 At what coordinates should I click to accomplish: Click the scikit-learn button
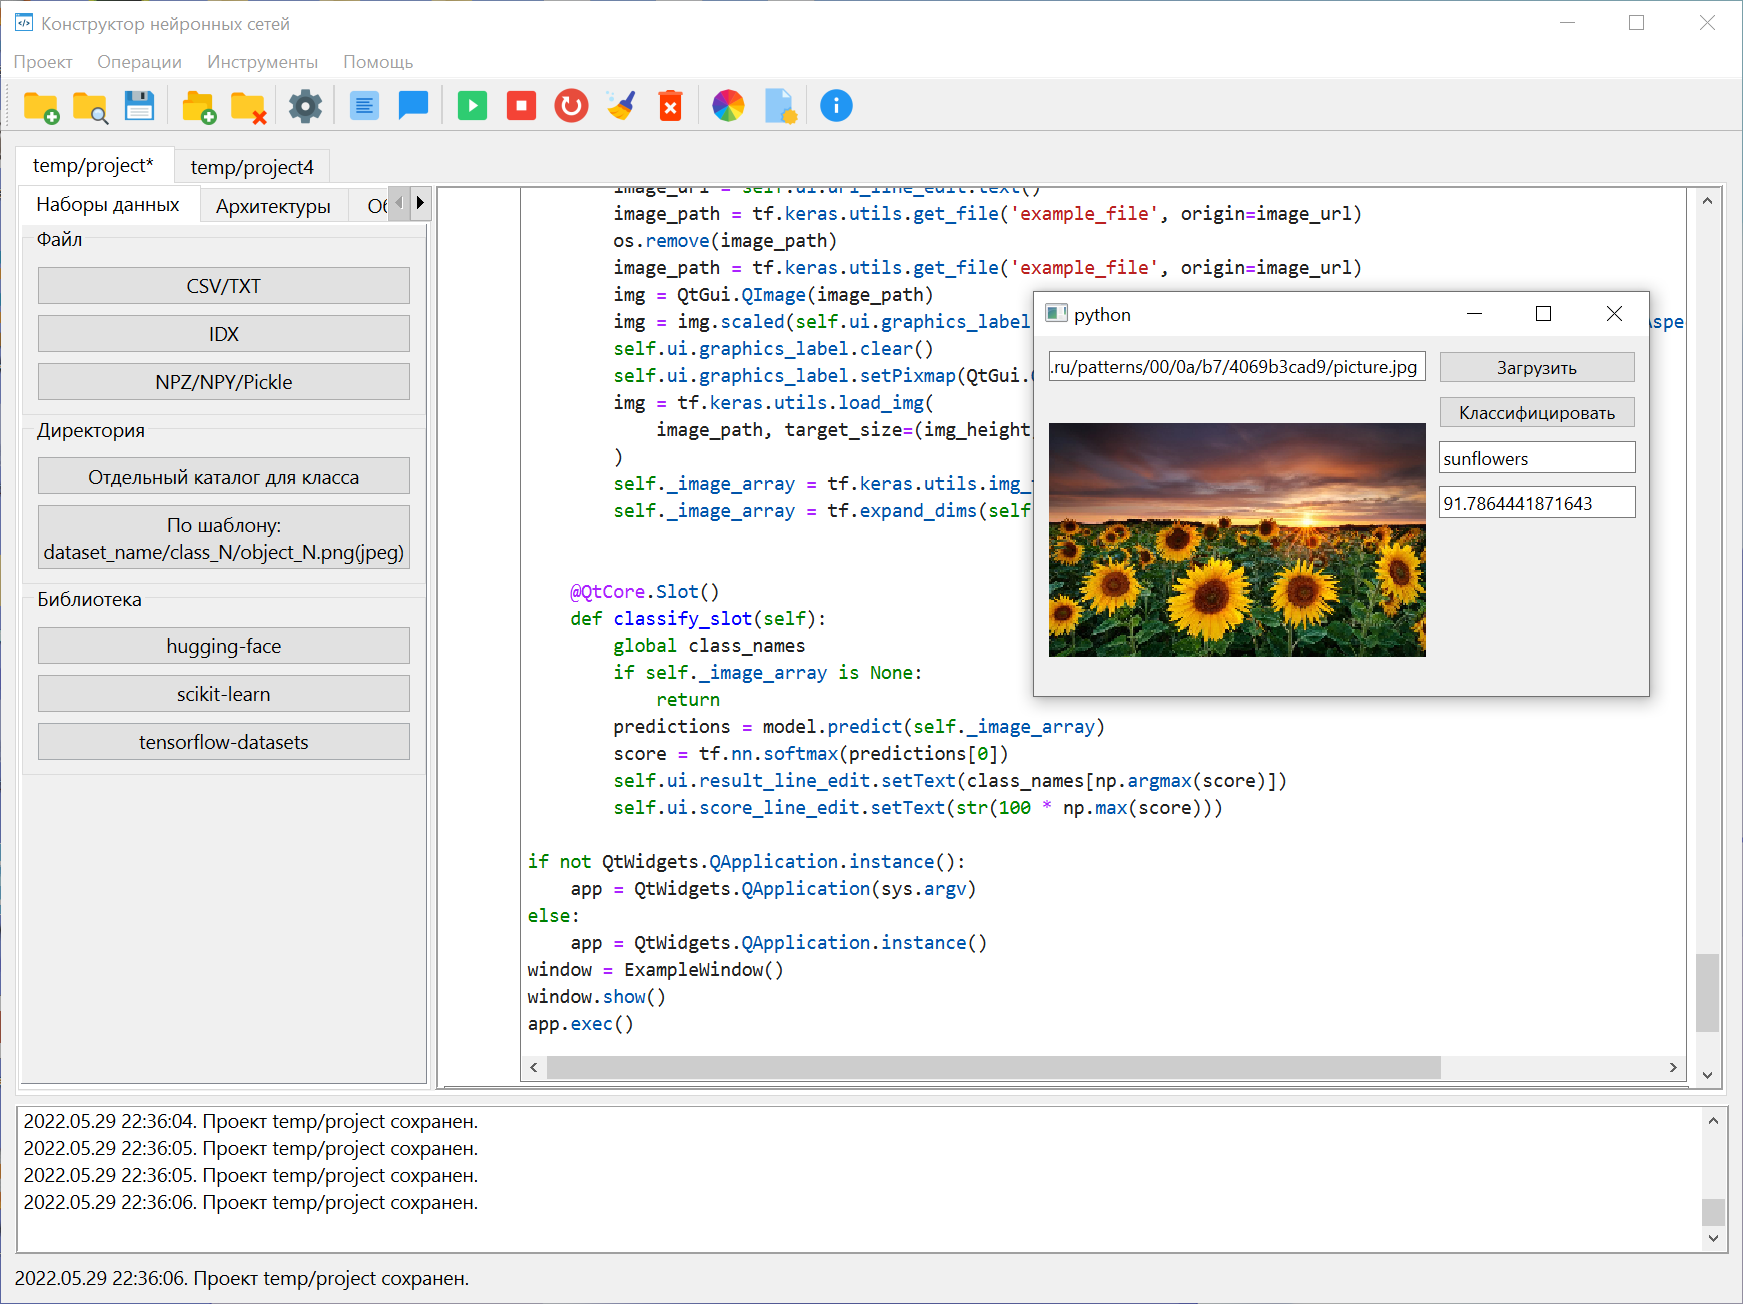coord(224,694)
